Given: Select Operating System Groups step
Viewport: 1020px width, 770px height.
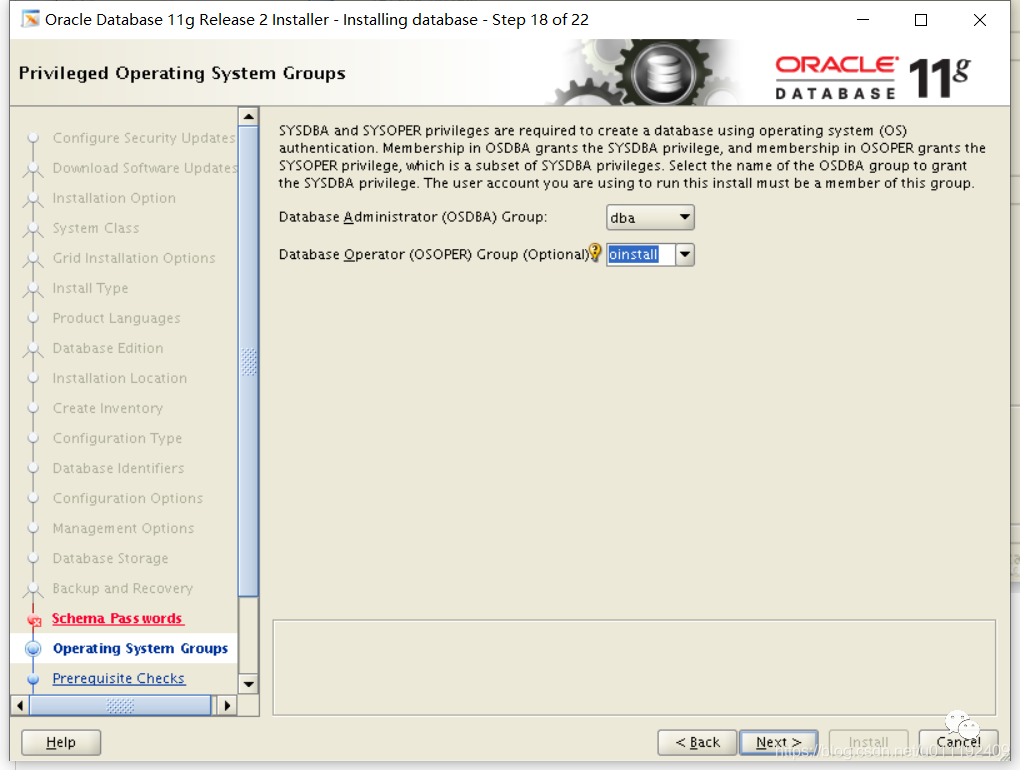Looking at the screenshot, I should [141, 648].
